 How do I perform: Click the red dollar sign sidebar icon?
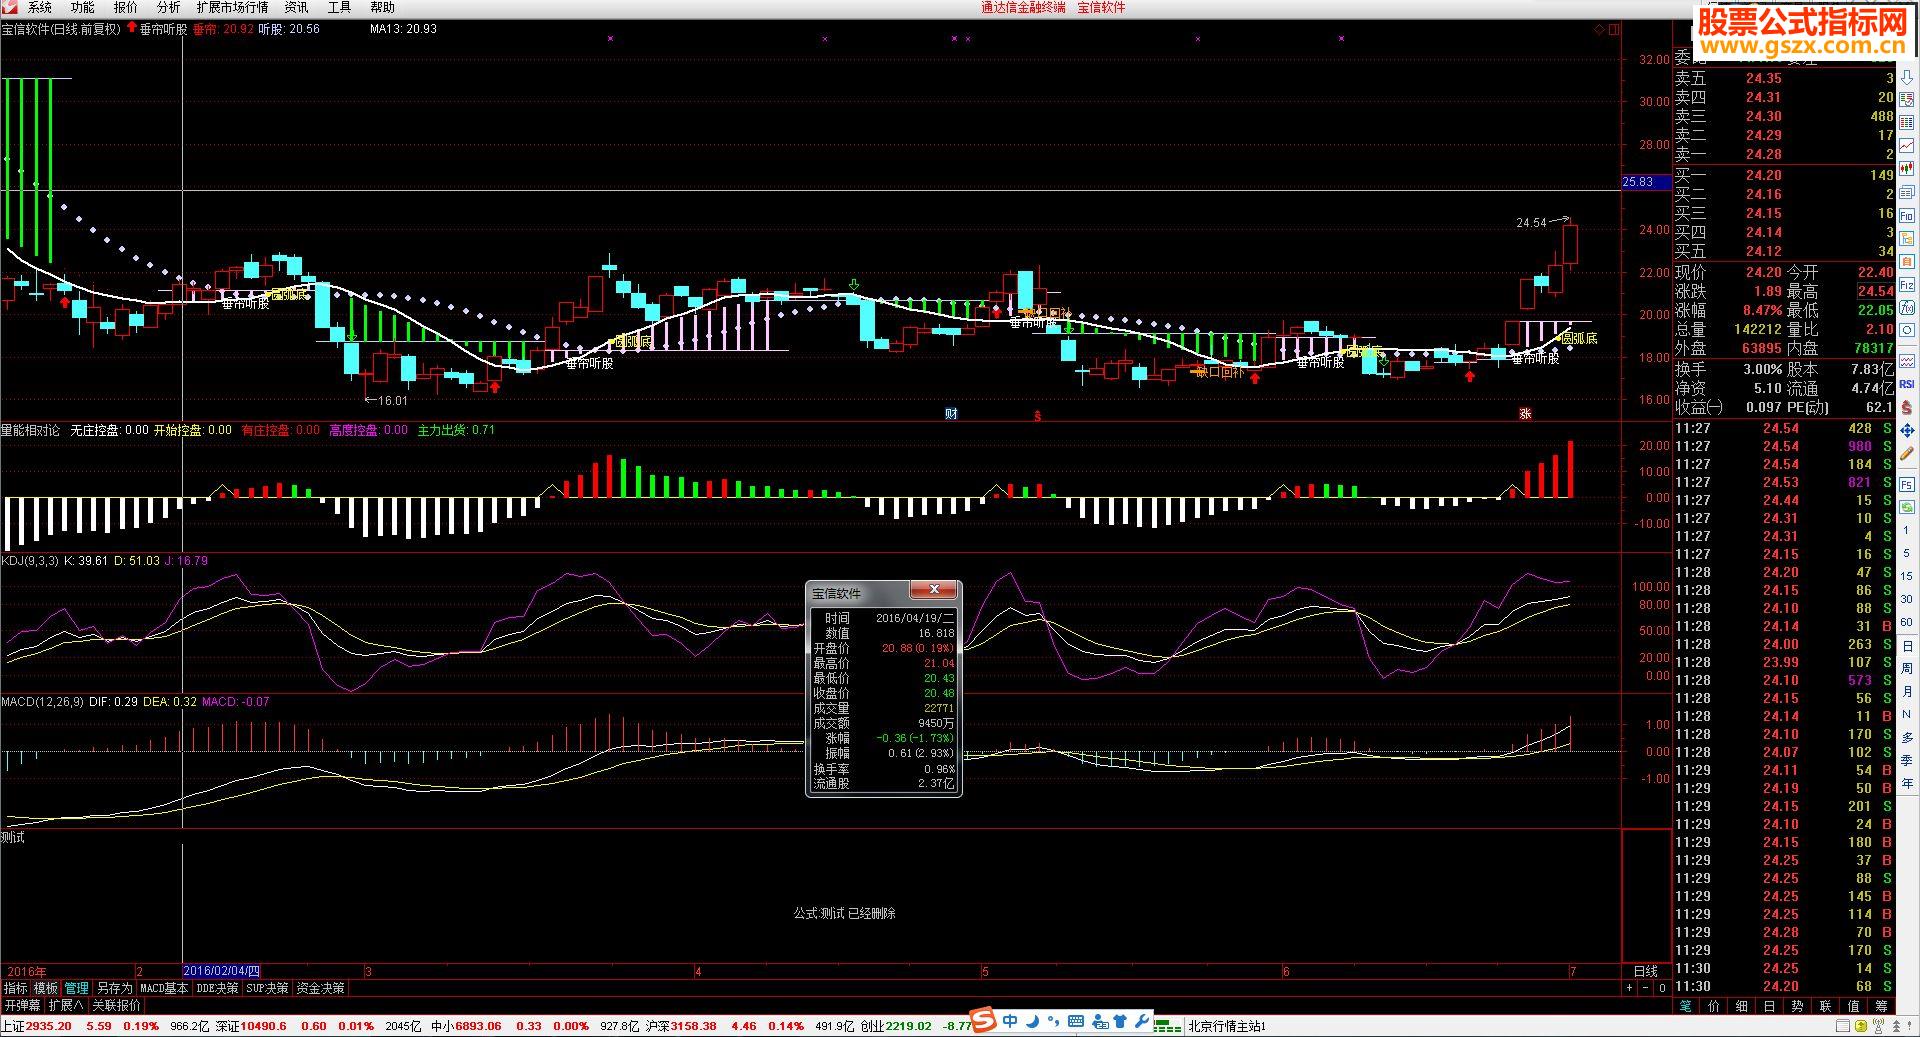(1907, 407)
